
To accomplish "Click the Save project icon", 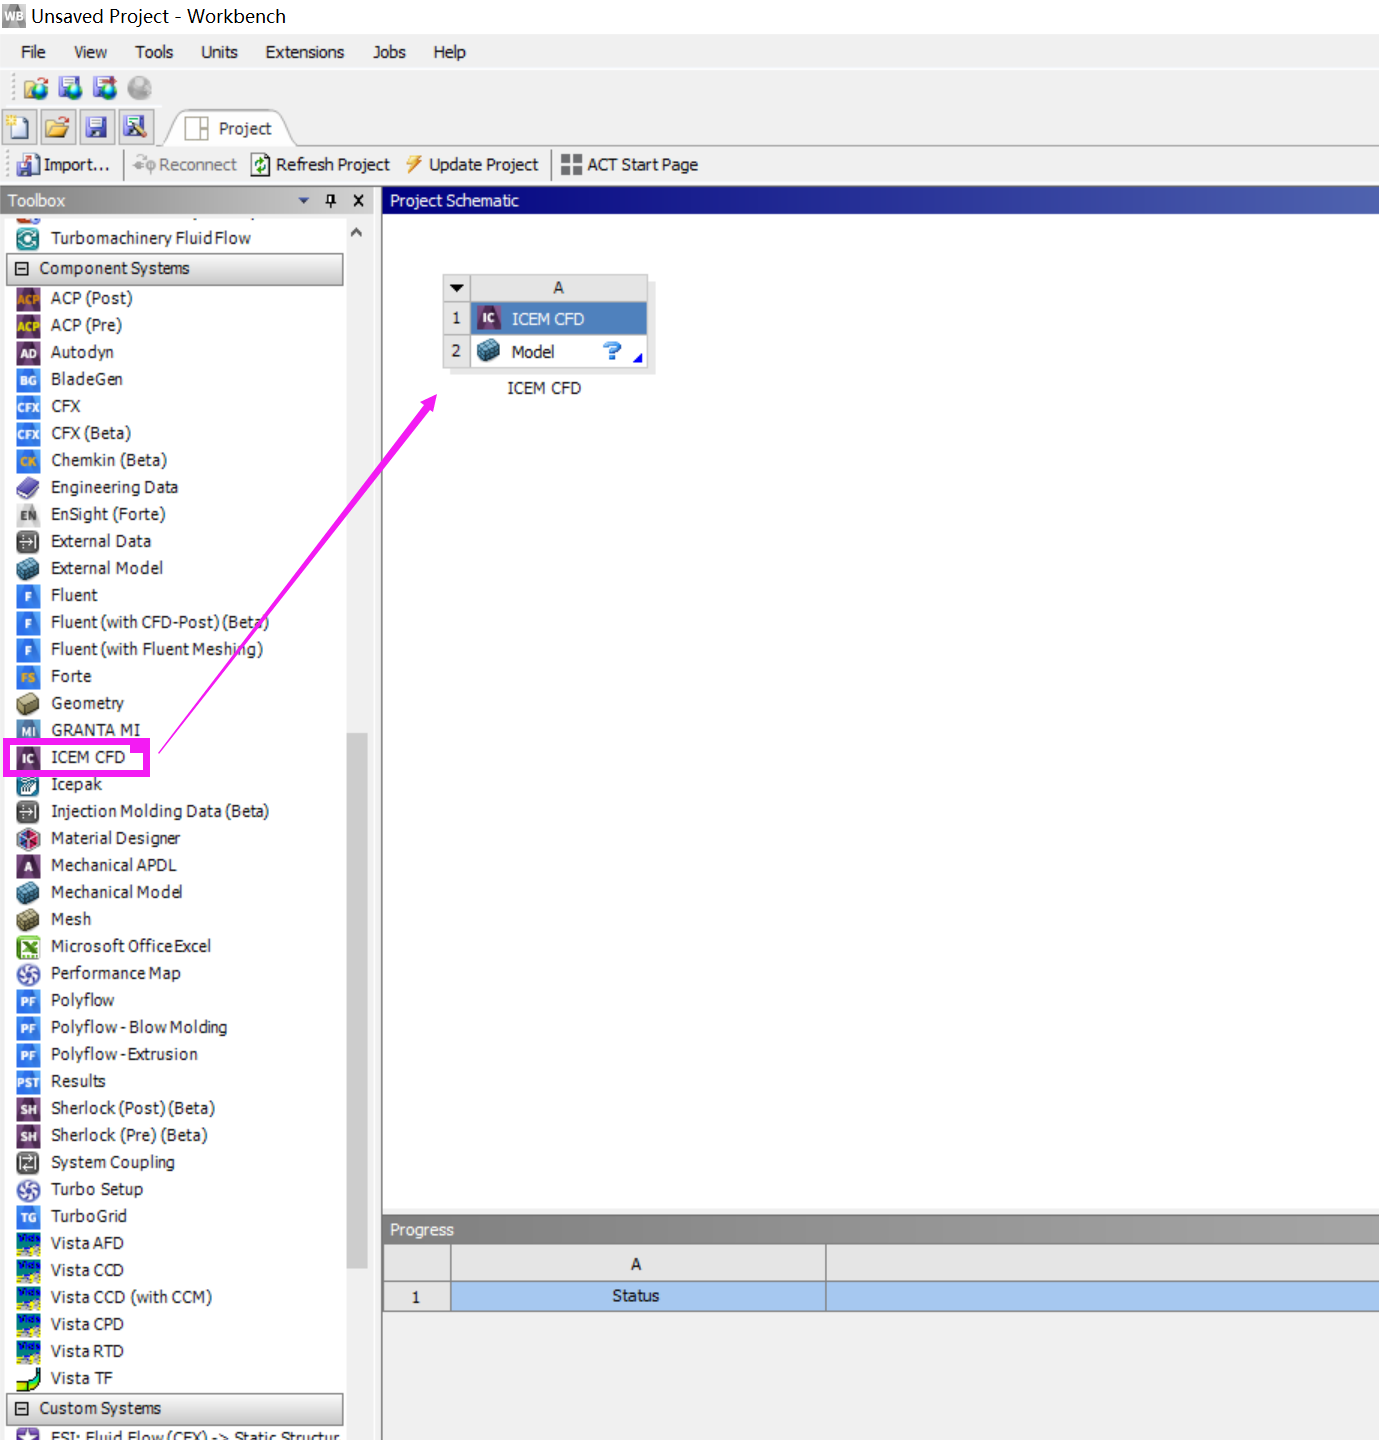I will click(96, 127).
